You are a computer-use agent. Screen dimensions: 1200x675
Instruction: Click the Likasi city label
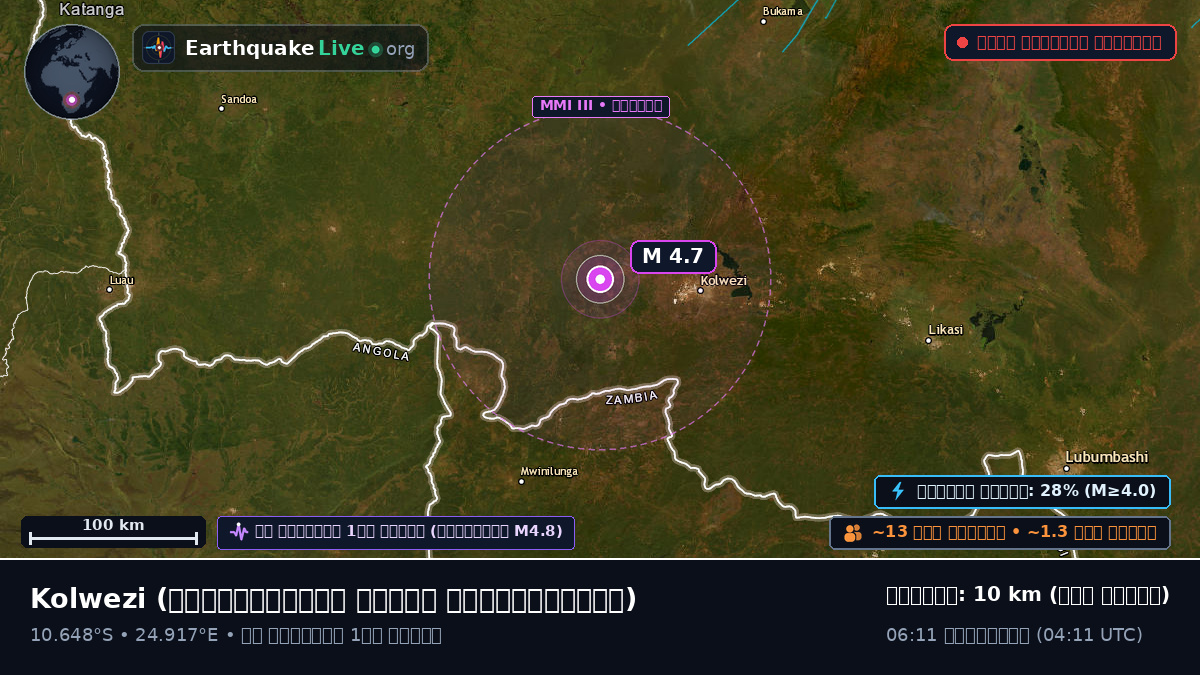tap(946, 330)
